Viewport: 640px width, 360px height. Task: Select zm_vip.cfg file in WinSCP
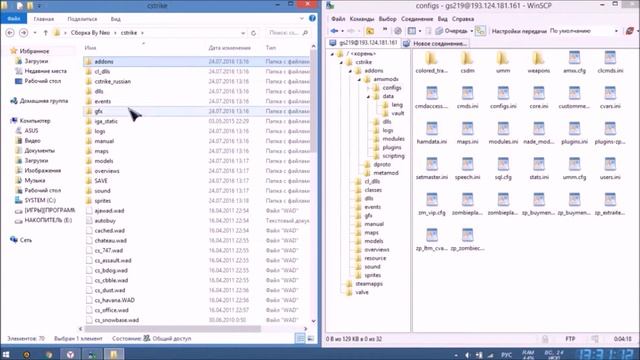(x=431, y=204)
